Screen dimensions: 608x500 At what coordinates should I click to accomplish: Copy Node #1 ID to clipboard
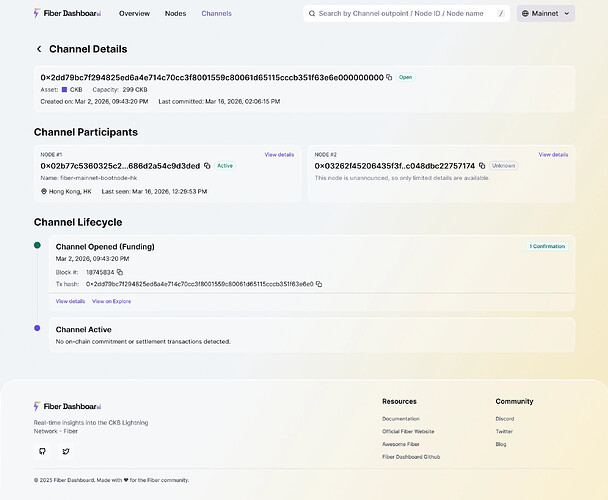pos(207,166)
